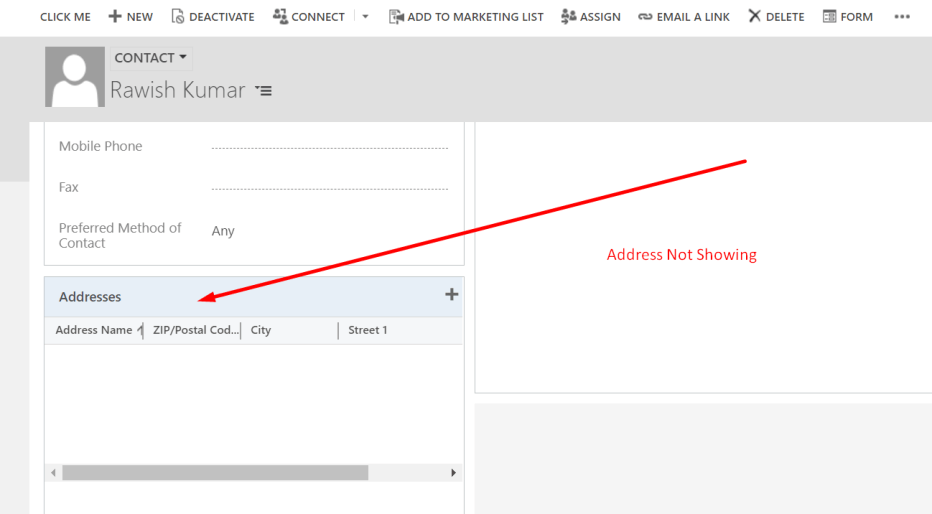Image resolution: width=932 pixels, height=514 pixels.
Task: Click the Delete X icon
Action: pyautogui.click(x=755, y=17)
